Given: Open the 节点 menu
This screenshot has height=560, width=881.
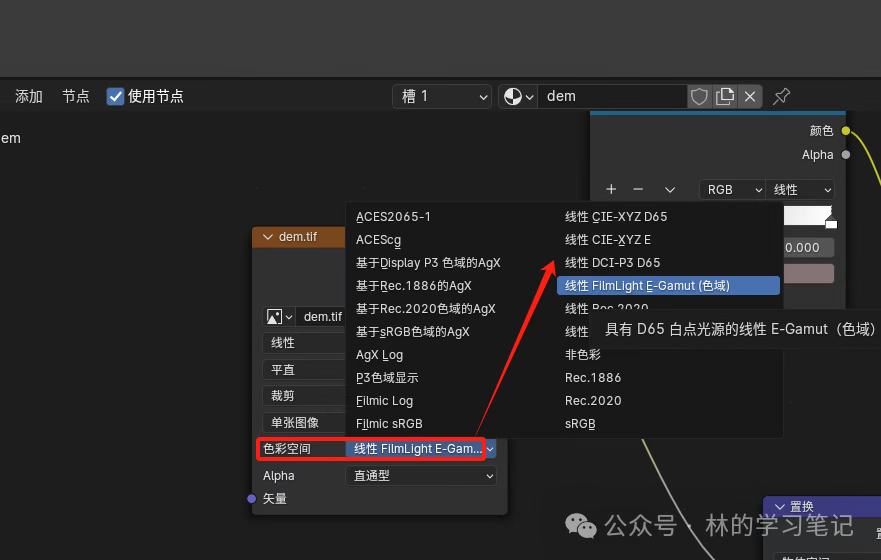Looking at the screenshot, I should coord(76,96).
